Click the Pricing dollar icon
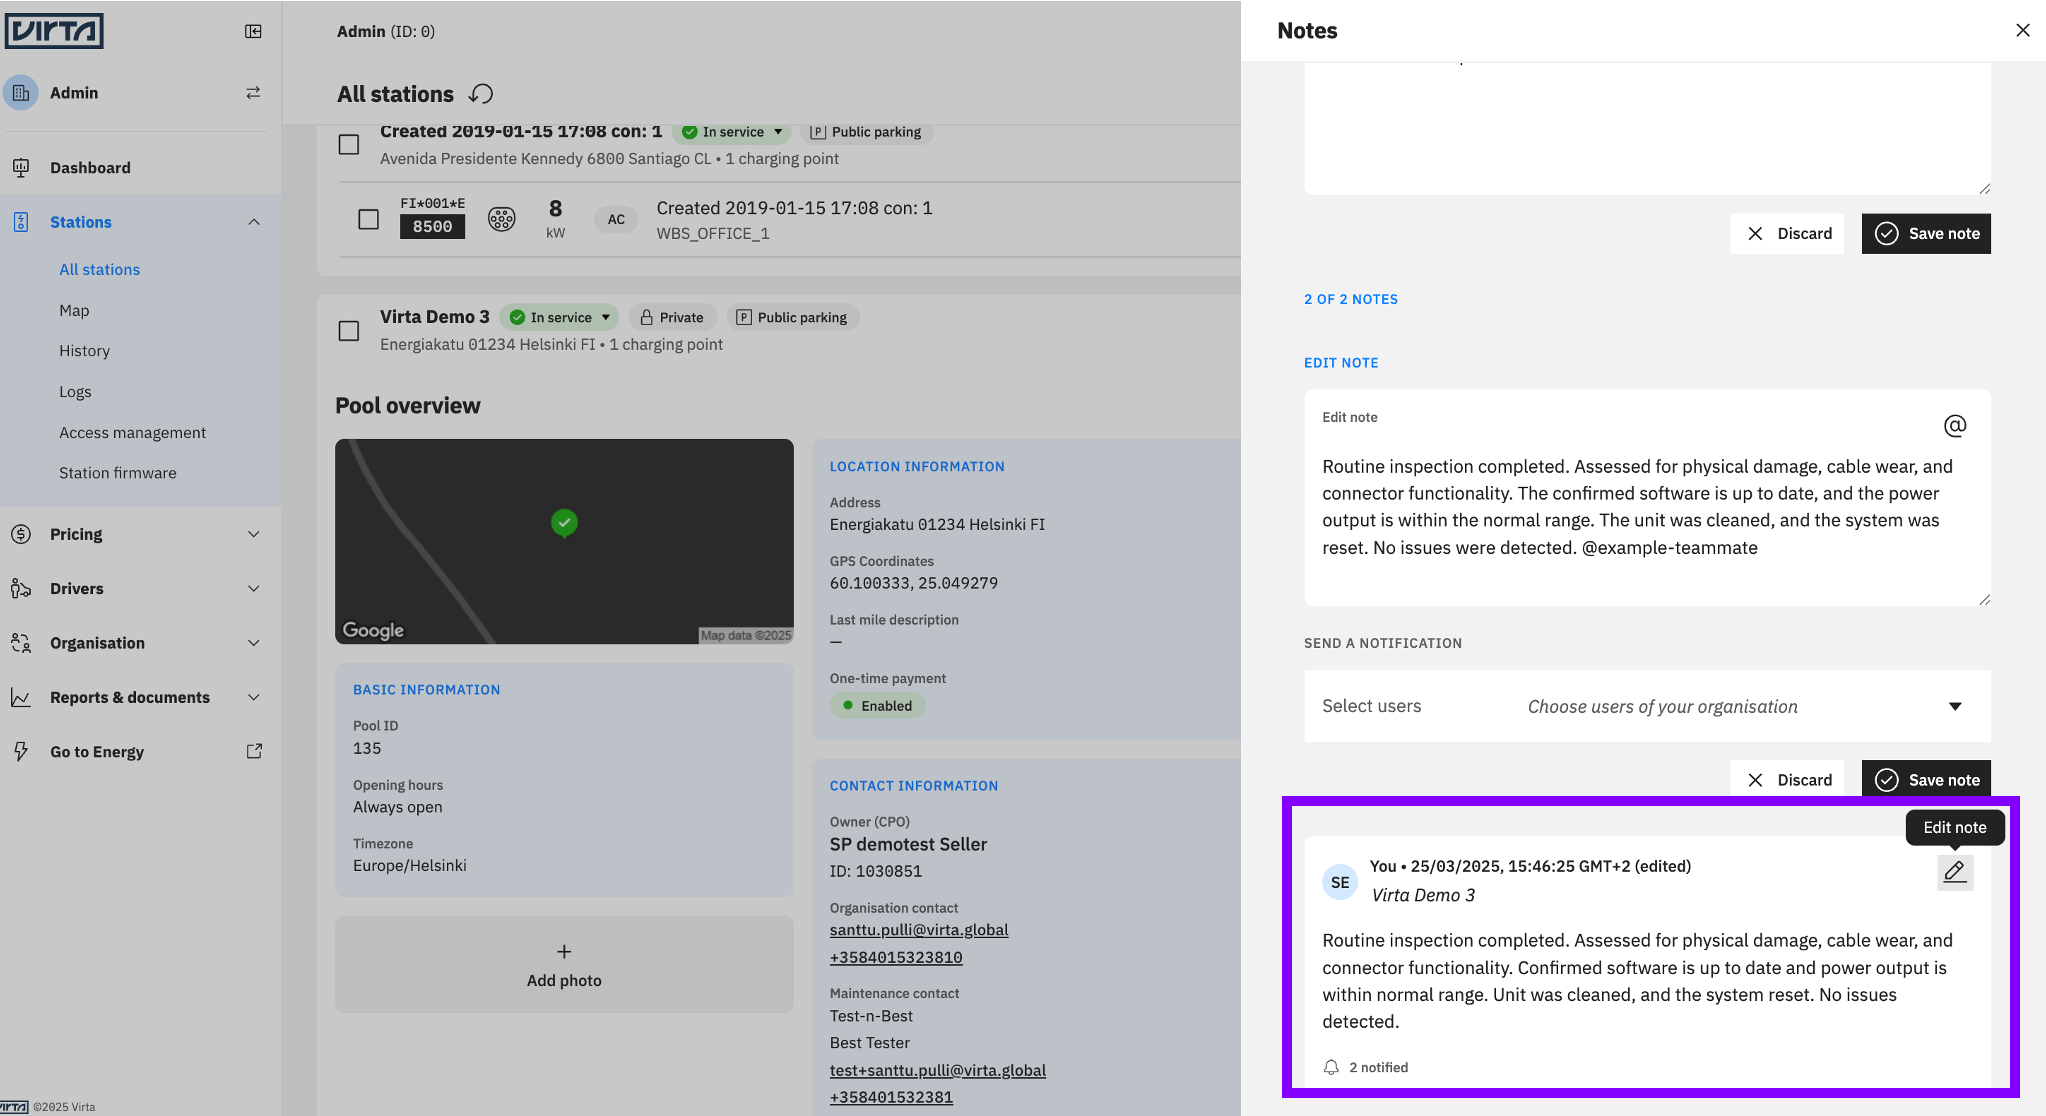This screenshot has height=1116, width=2046. 21,534
